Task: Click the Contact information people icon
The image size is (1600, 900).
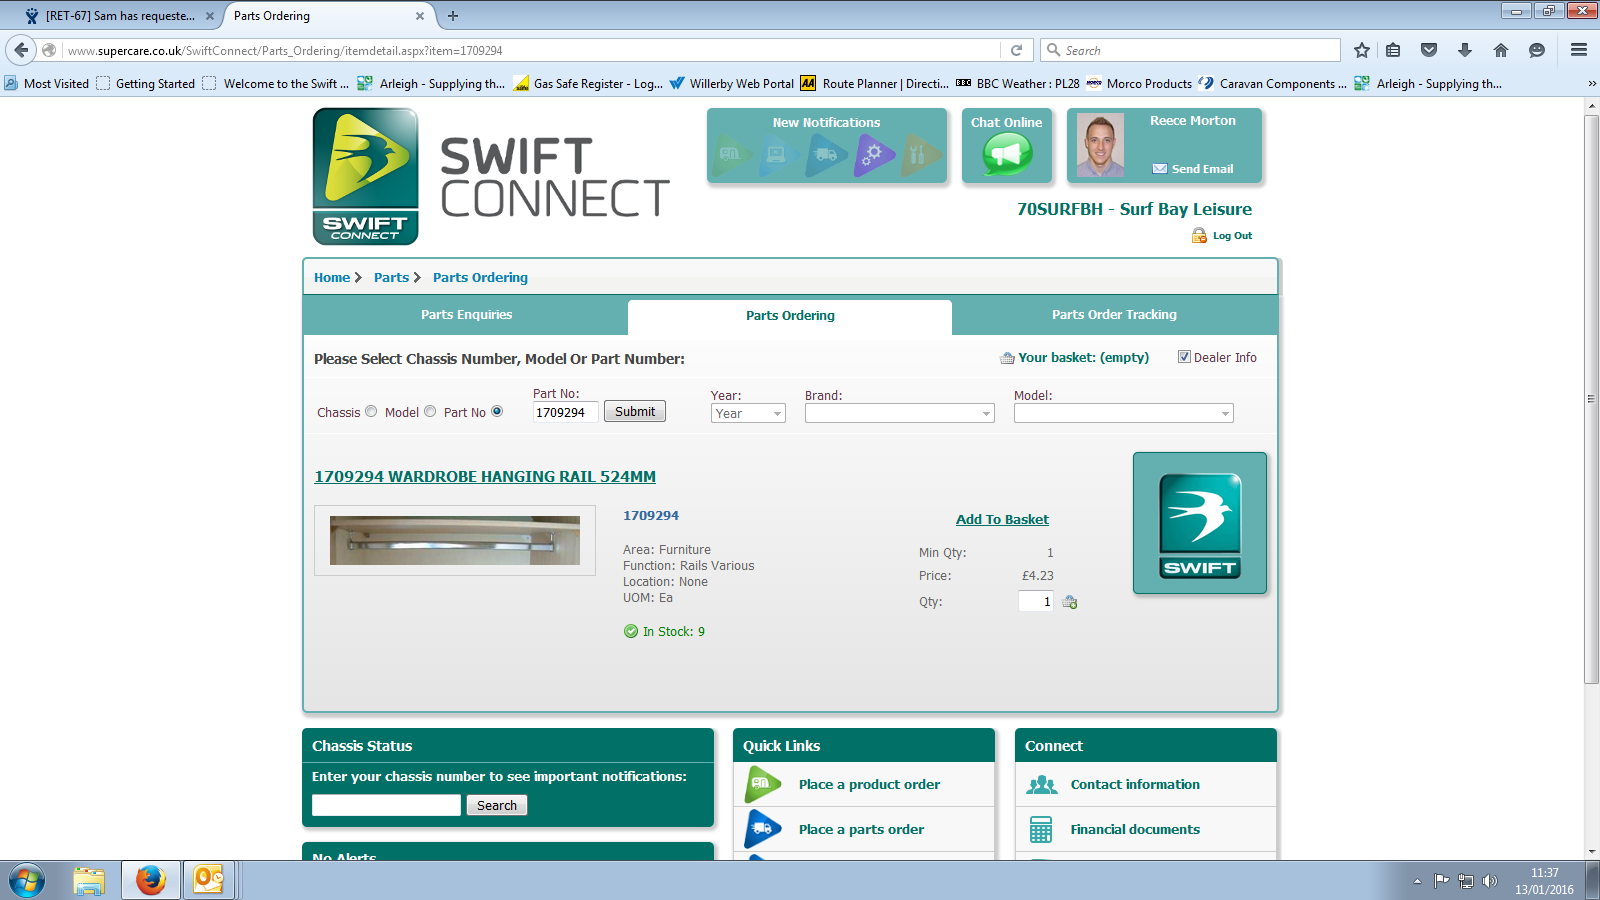Action: point(1041,785)
